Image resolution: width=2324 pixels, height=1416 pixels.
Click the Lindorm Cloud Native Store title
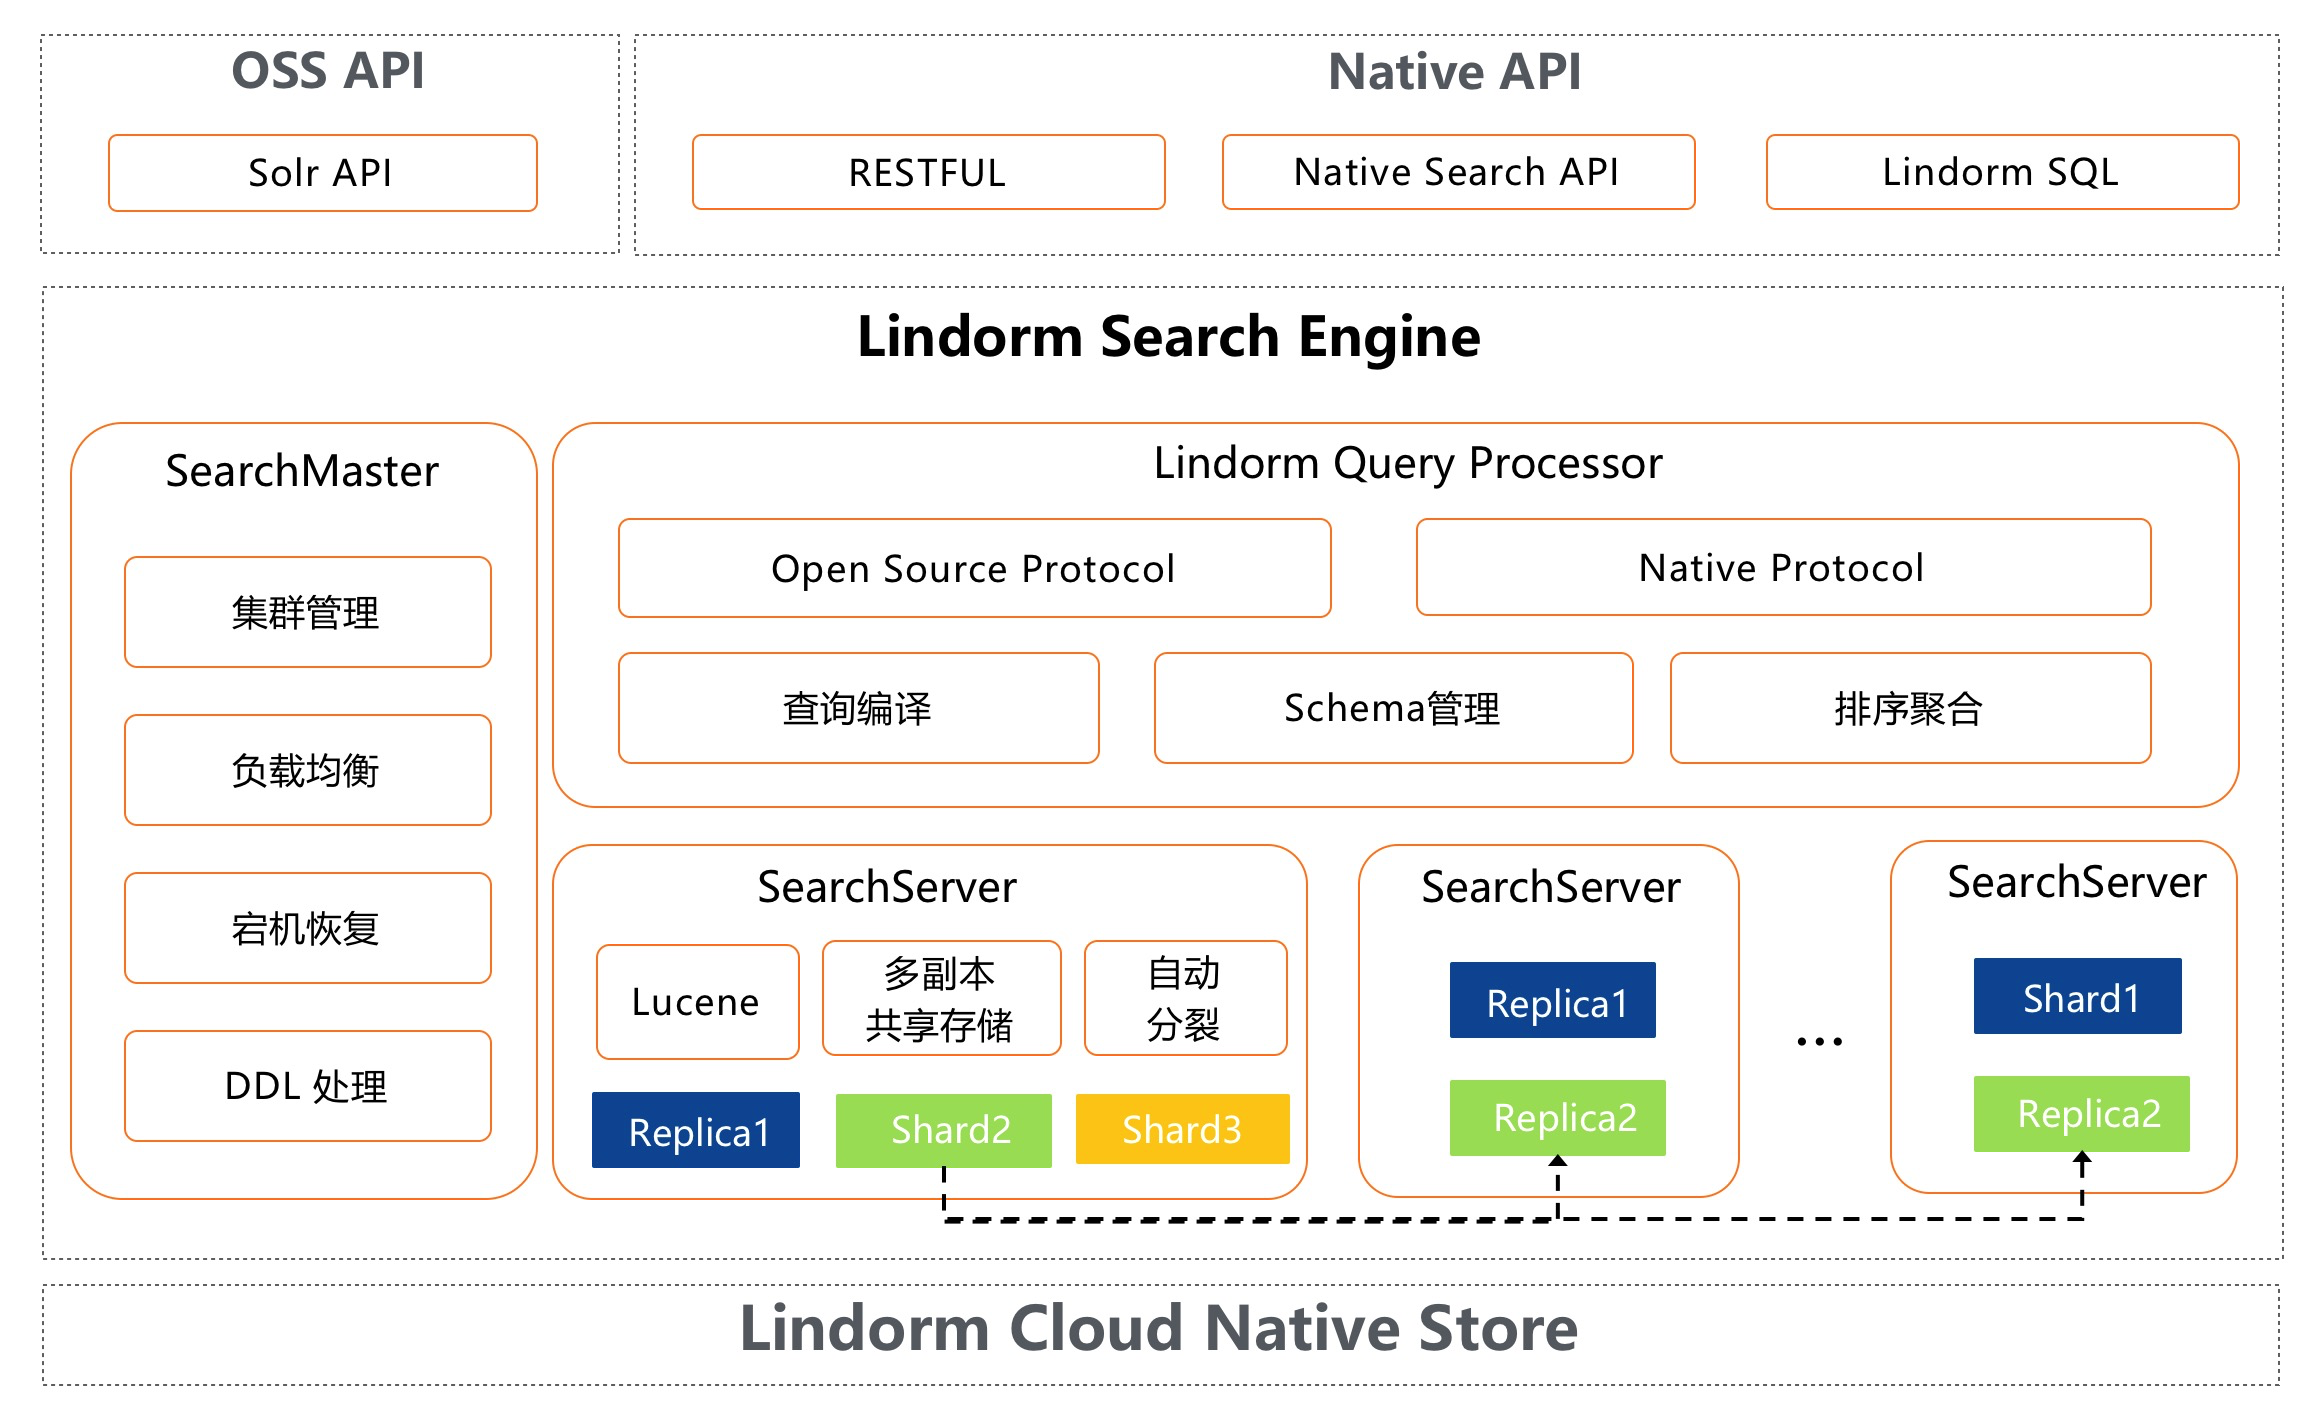click(x=1159, y=1330)
